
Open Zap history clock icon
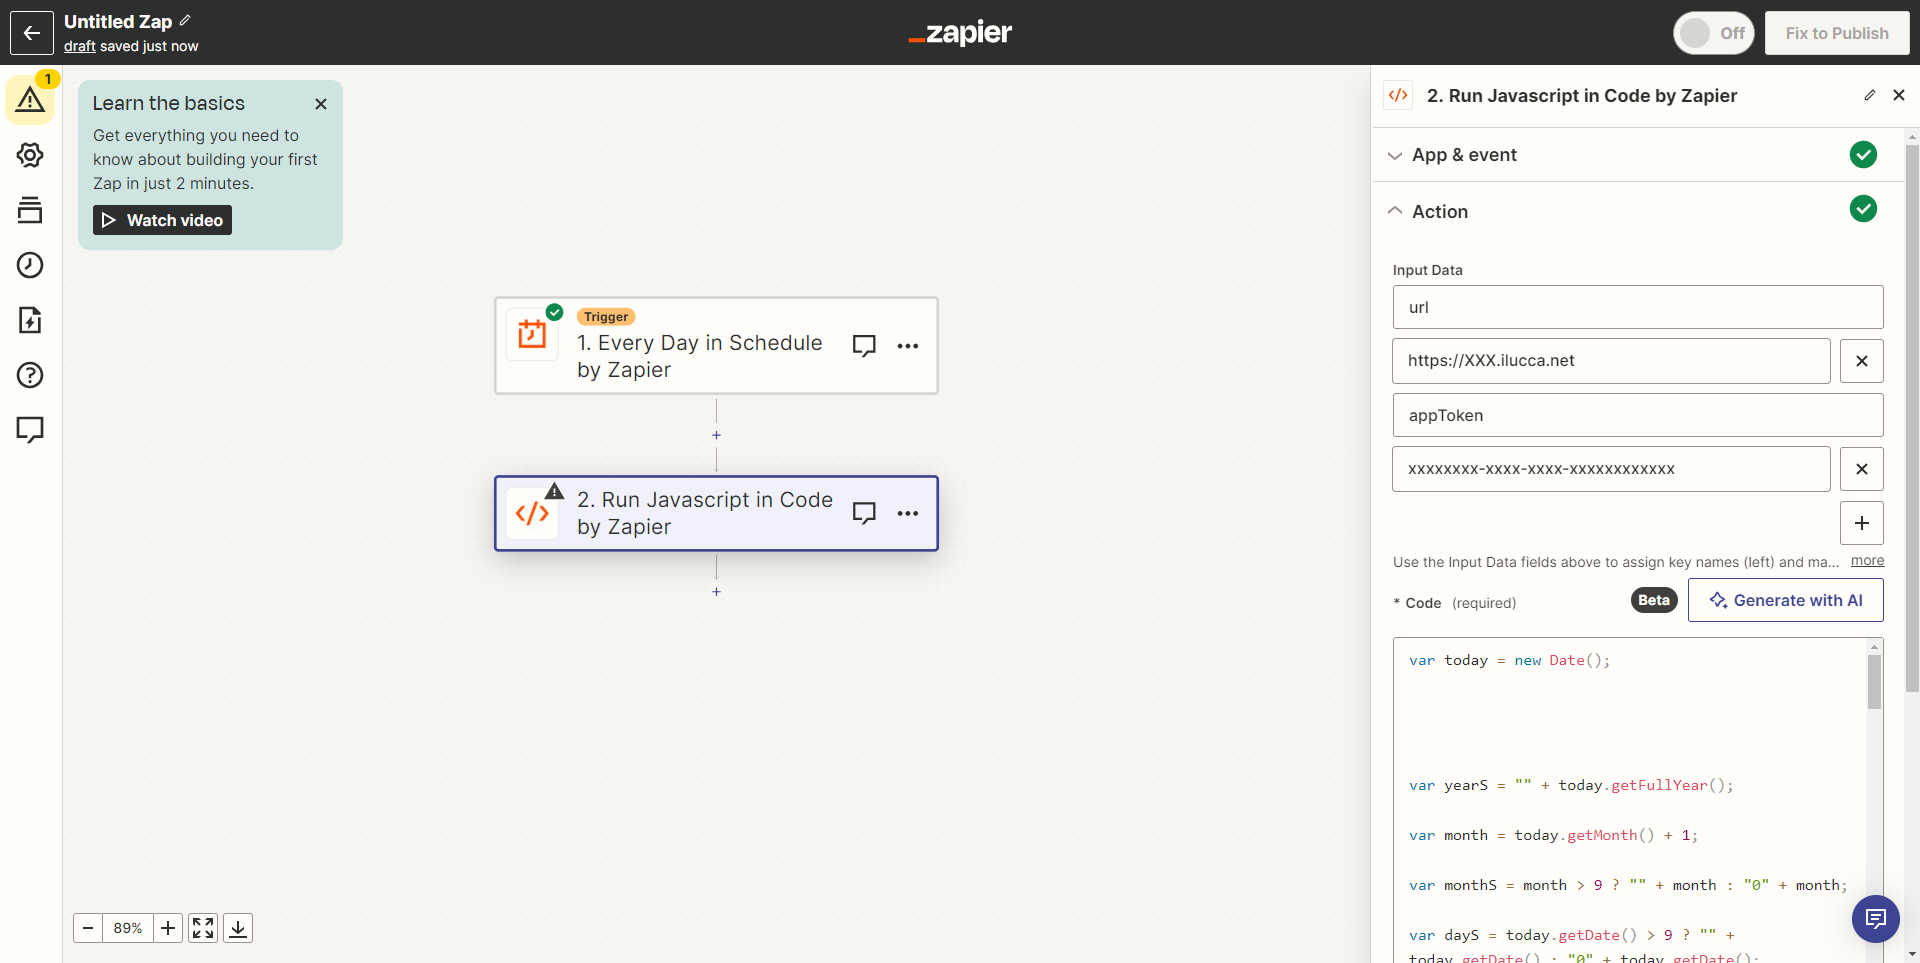coord(30,265)
